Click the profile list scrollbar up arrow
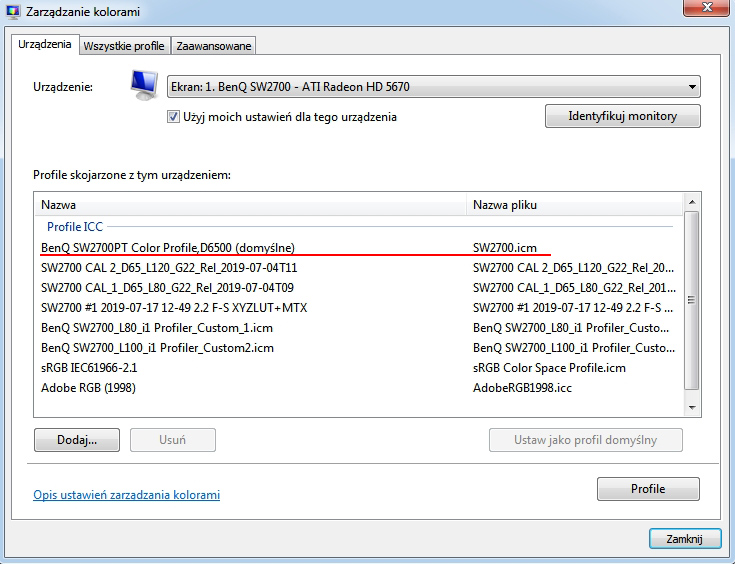Image resolution: width=735 pixels, height=564 pixels. tap(692, 202)
